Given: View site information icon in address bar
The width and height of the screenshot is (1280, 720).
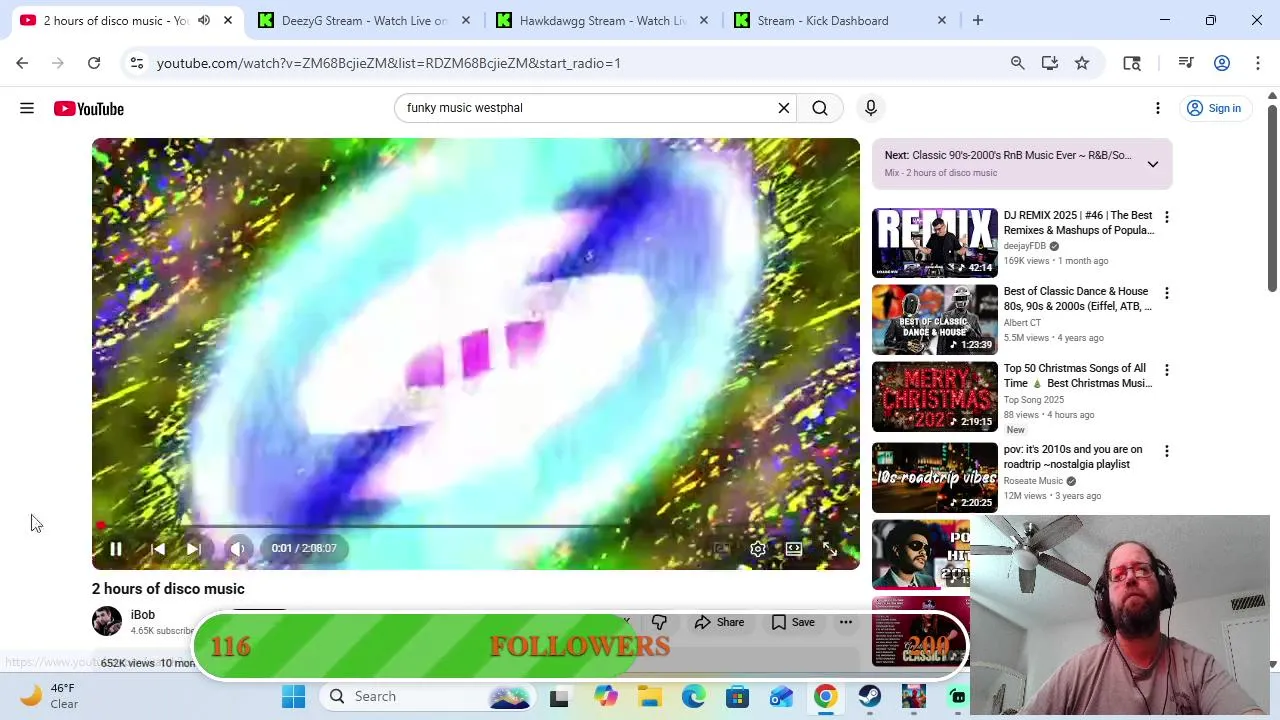Looking at the screenshot, I should click(137, 63).
